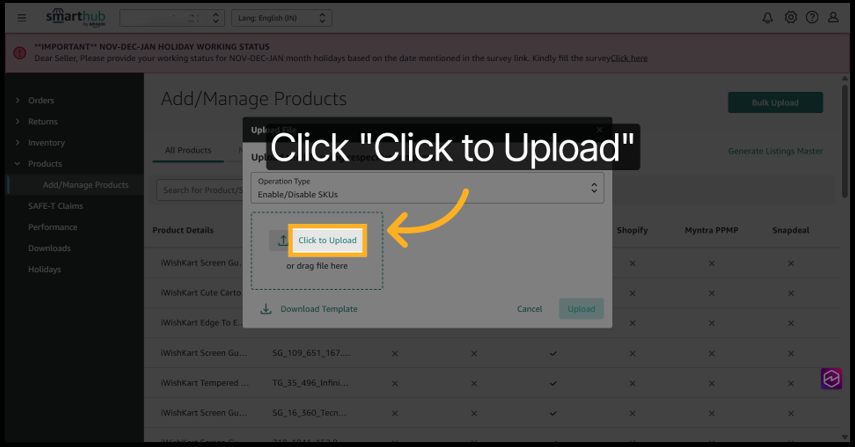Click the "Click to Upload" button

tap(327, 241)
